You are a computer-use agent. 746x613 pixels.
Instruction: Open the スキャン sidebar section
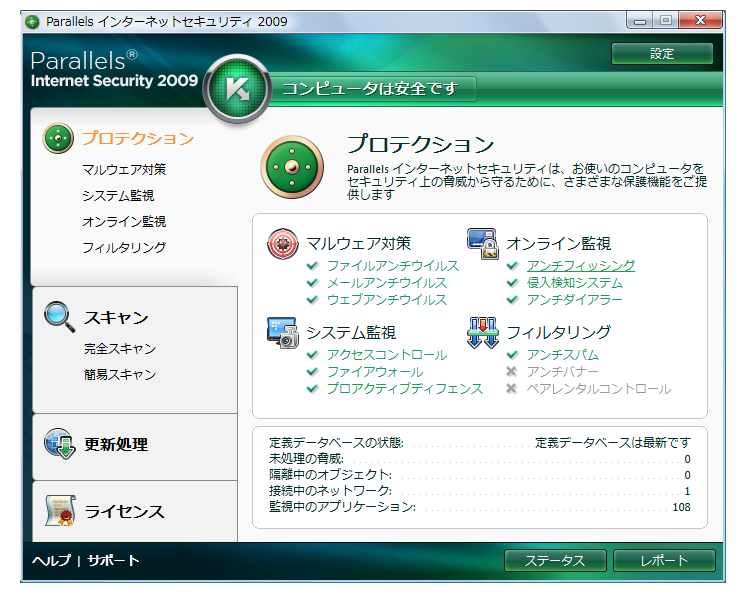pyautogui.click(x=116, y=317)
